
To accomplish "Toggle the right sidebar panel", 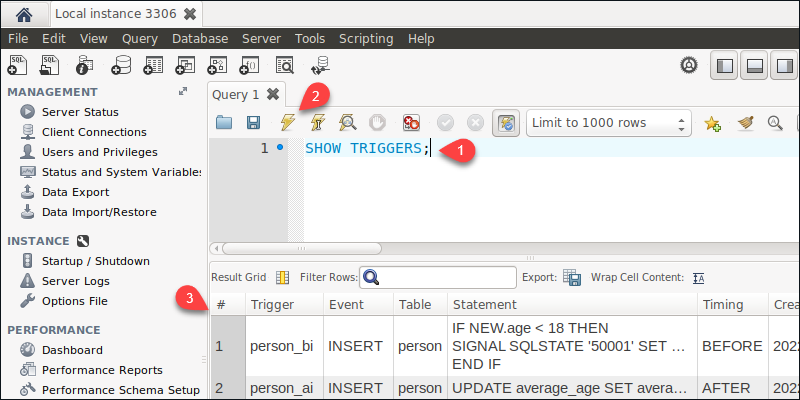I will [784, 66].
